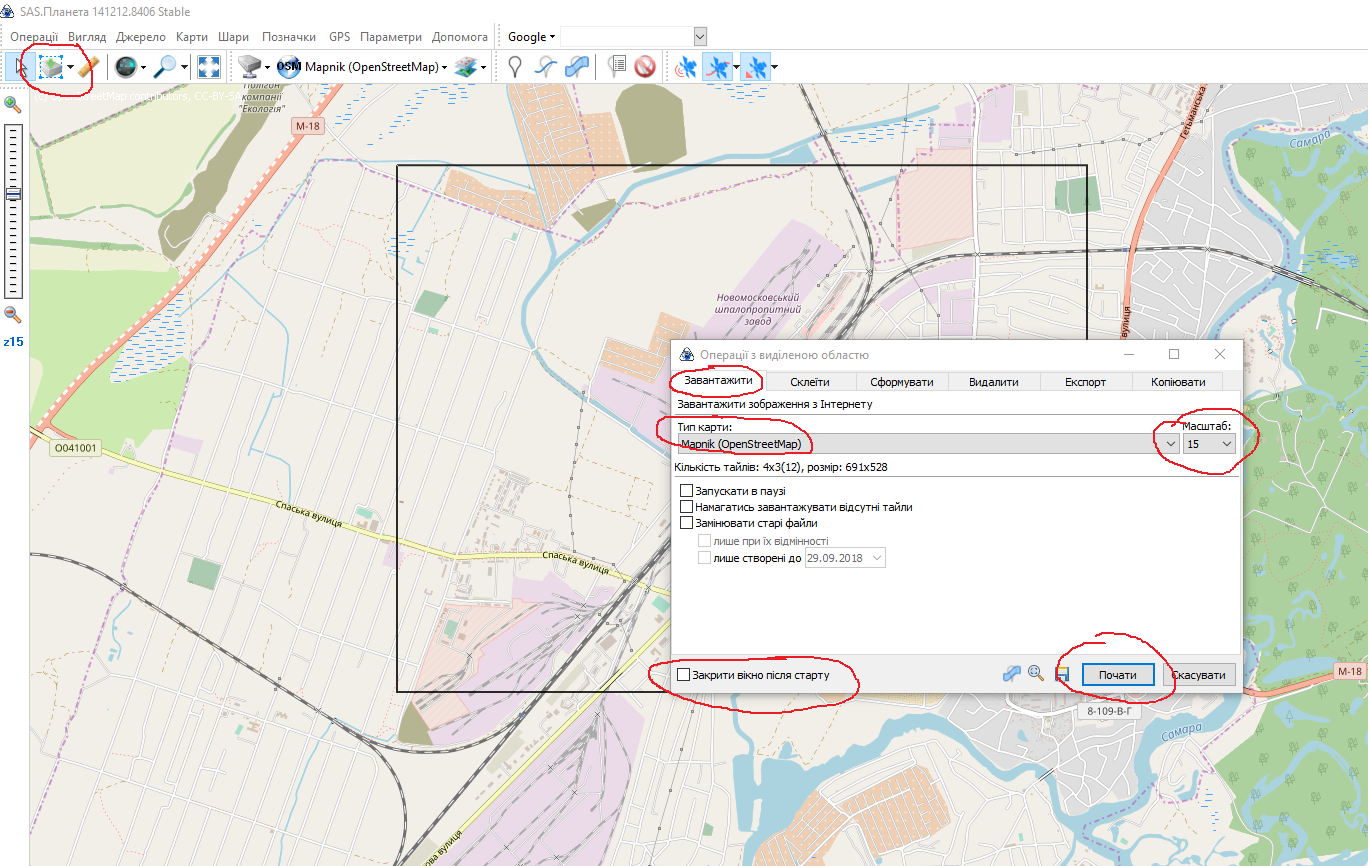
Task: Choose the selection area tool icon
Action: (50, 67)
